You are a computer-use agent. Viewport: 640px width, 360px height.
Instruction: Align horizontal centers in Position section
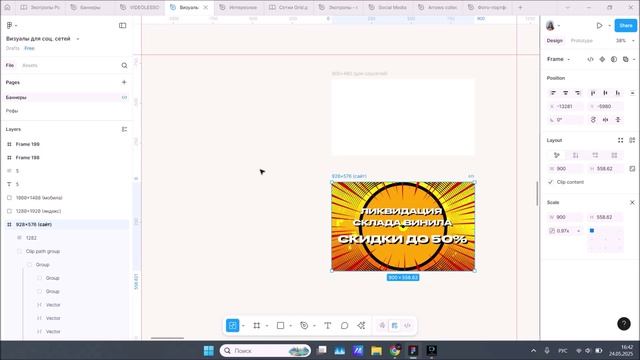(565, 93)
